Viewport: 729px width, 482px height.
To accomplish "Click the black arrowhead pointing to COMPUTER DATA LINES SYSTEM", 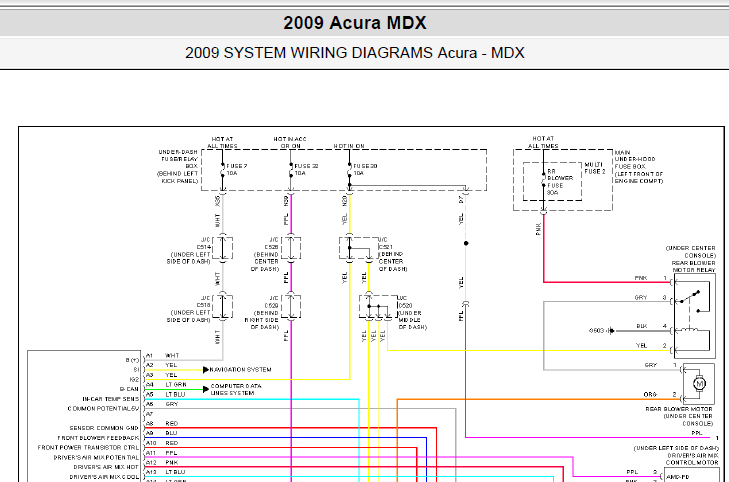I will 206,389.
